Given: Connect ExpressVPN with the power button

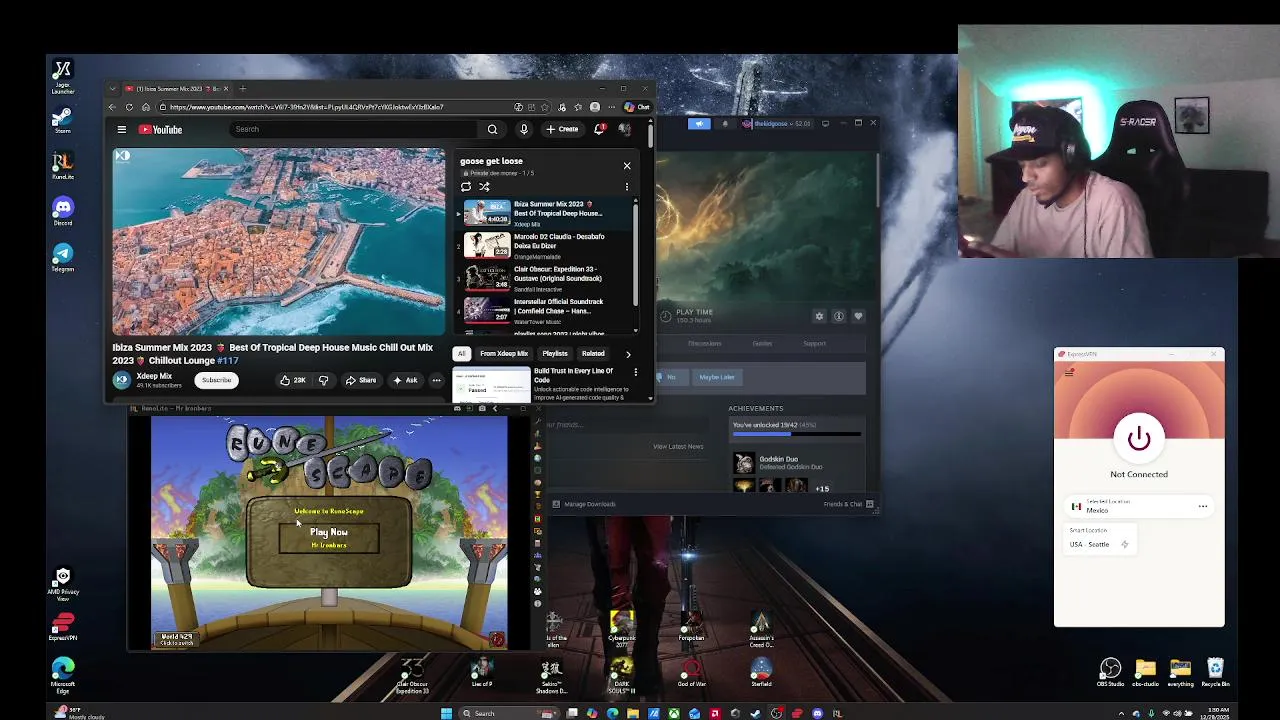Looking at the screenshot, I should coord(1139,438).
